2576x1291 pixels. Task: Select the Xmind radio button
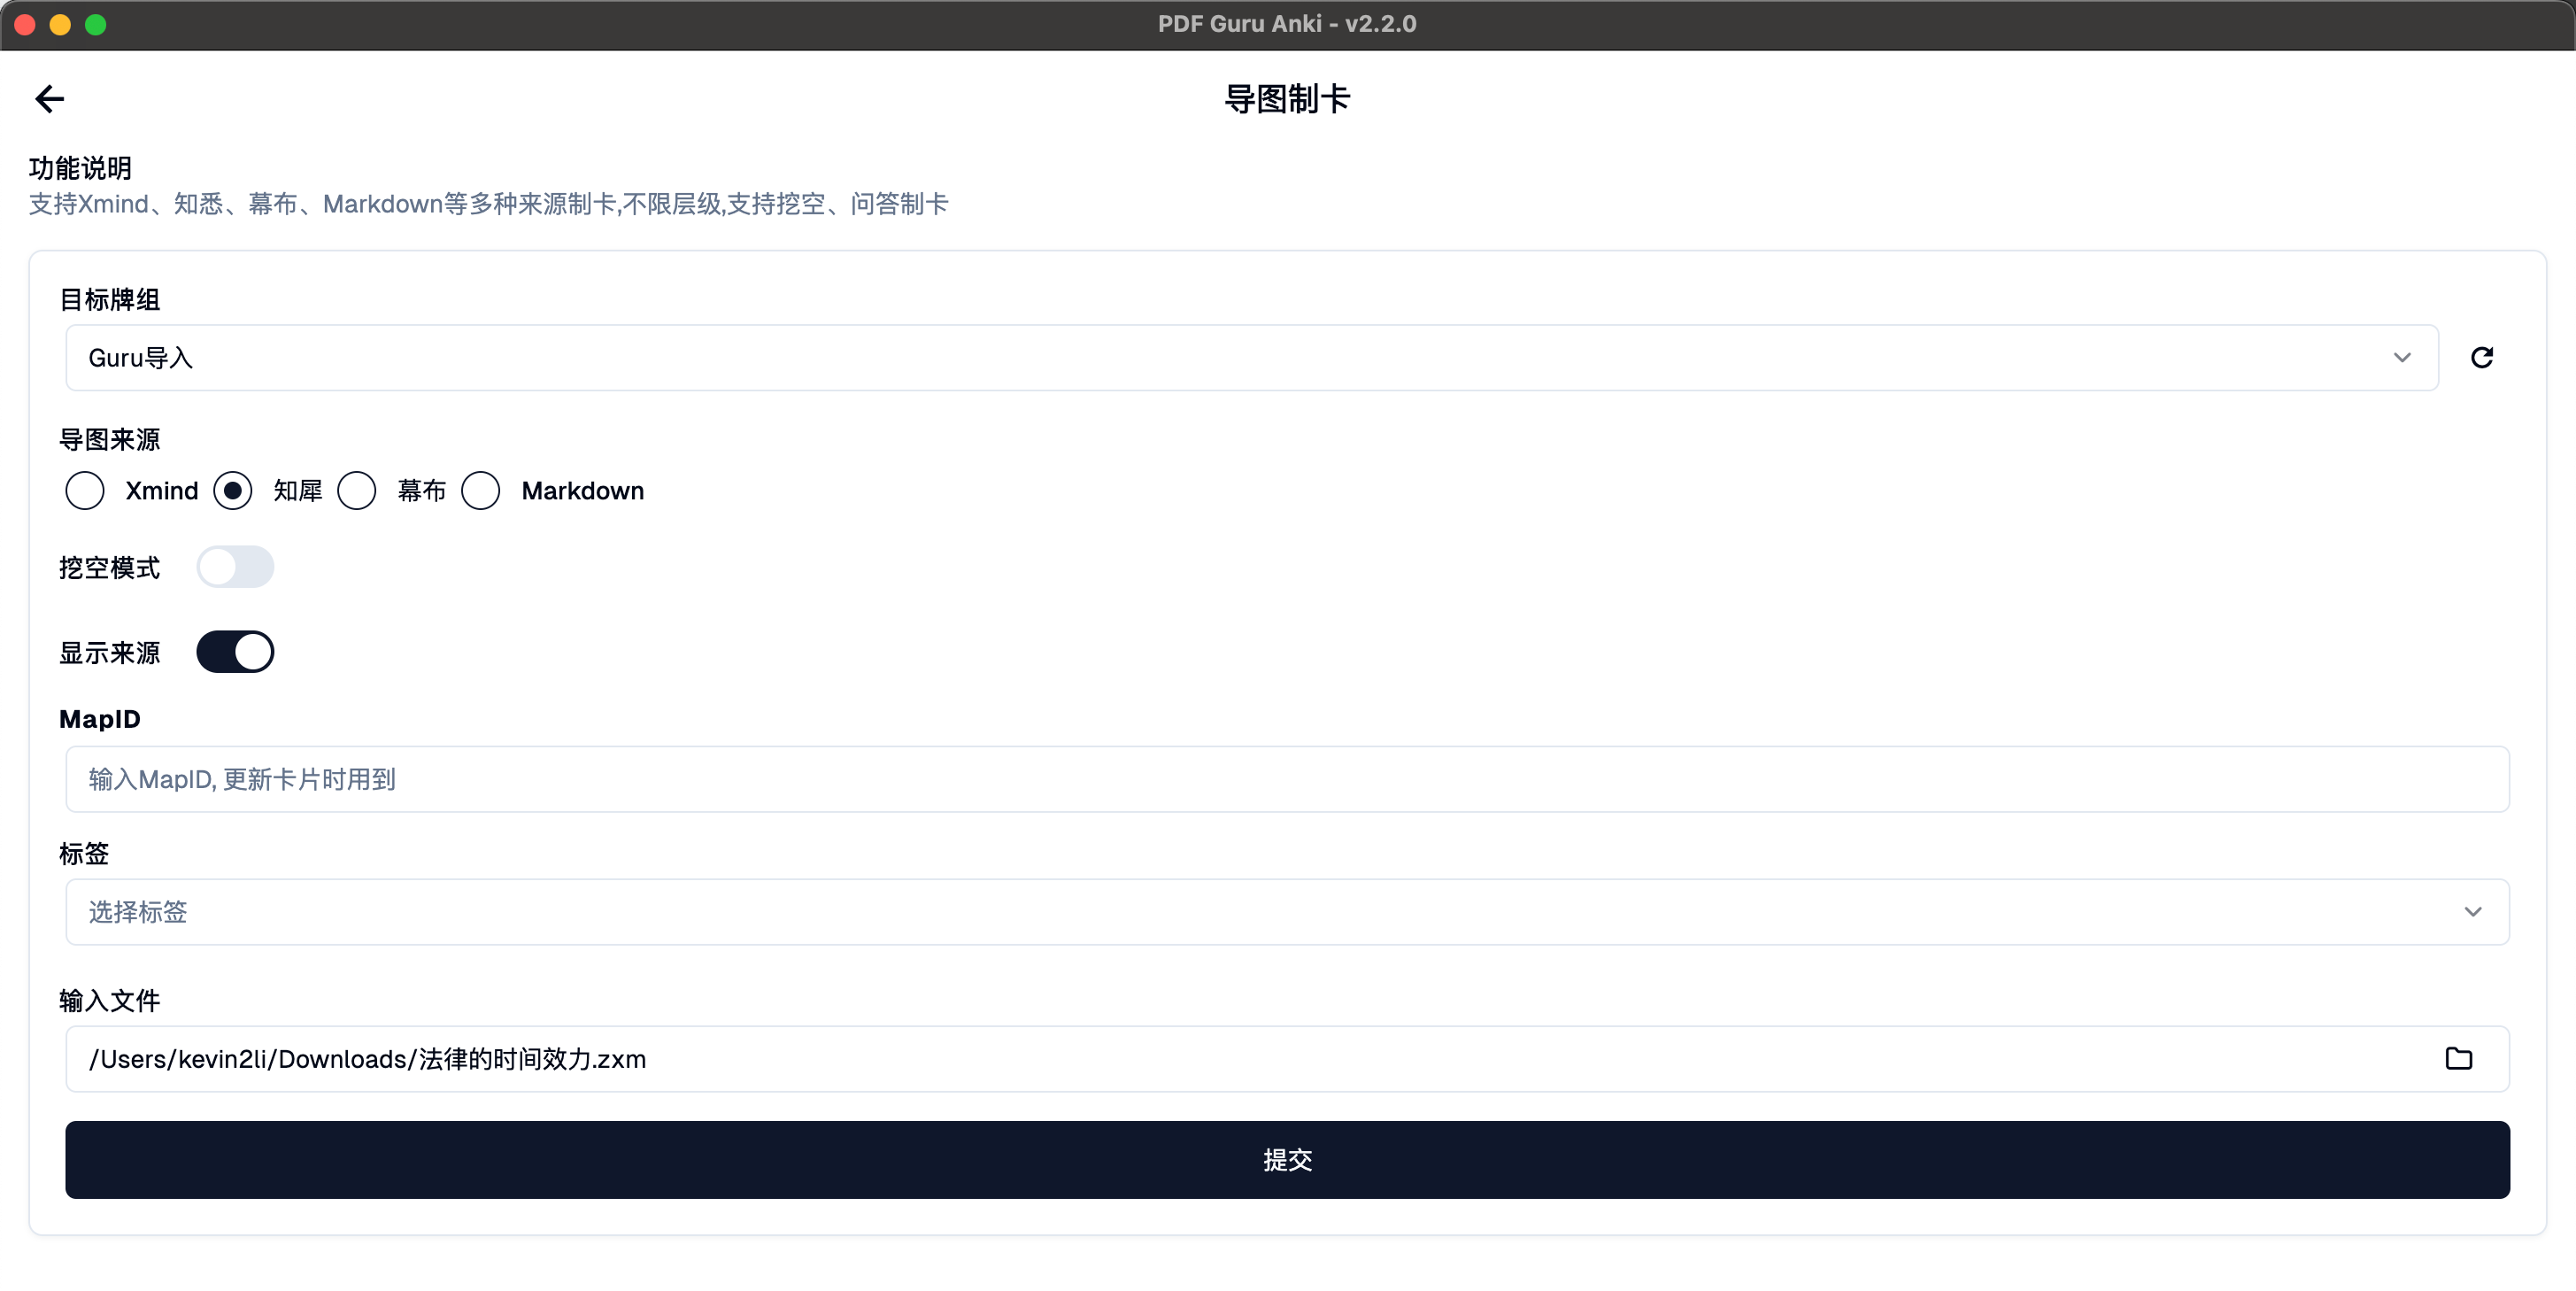[85, 491]
